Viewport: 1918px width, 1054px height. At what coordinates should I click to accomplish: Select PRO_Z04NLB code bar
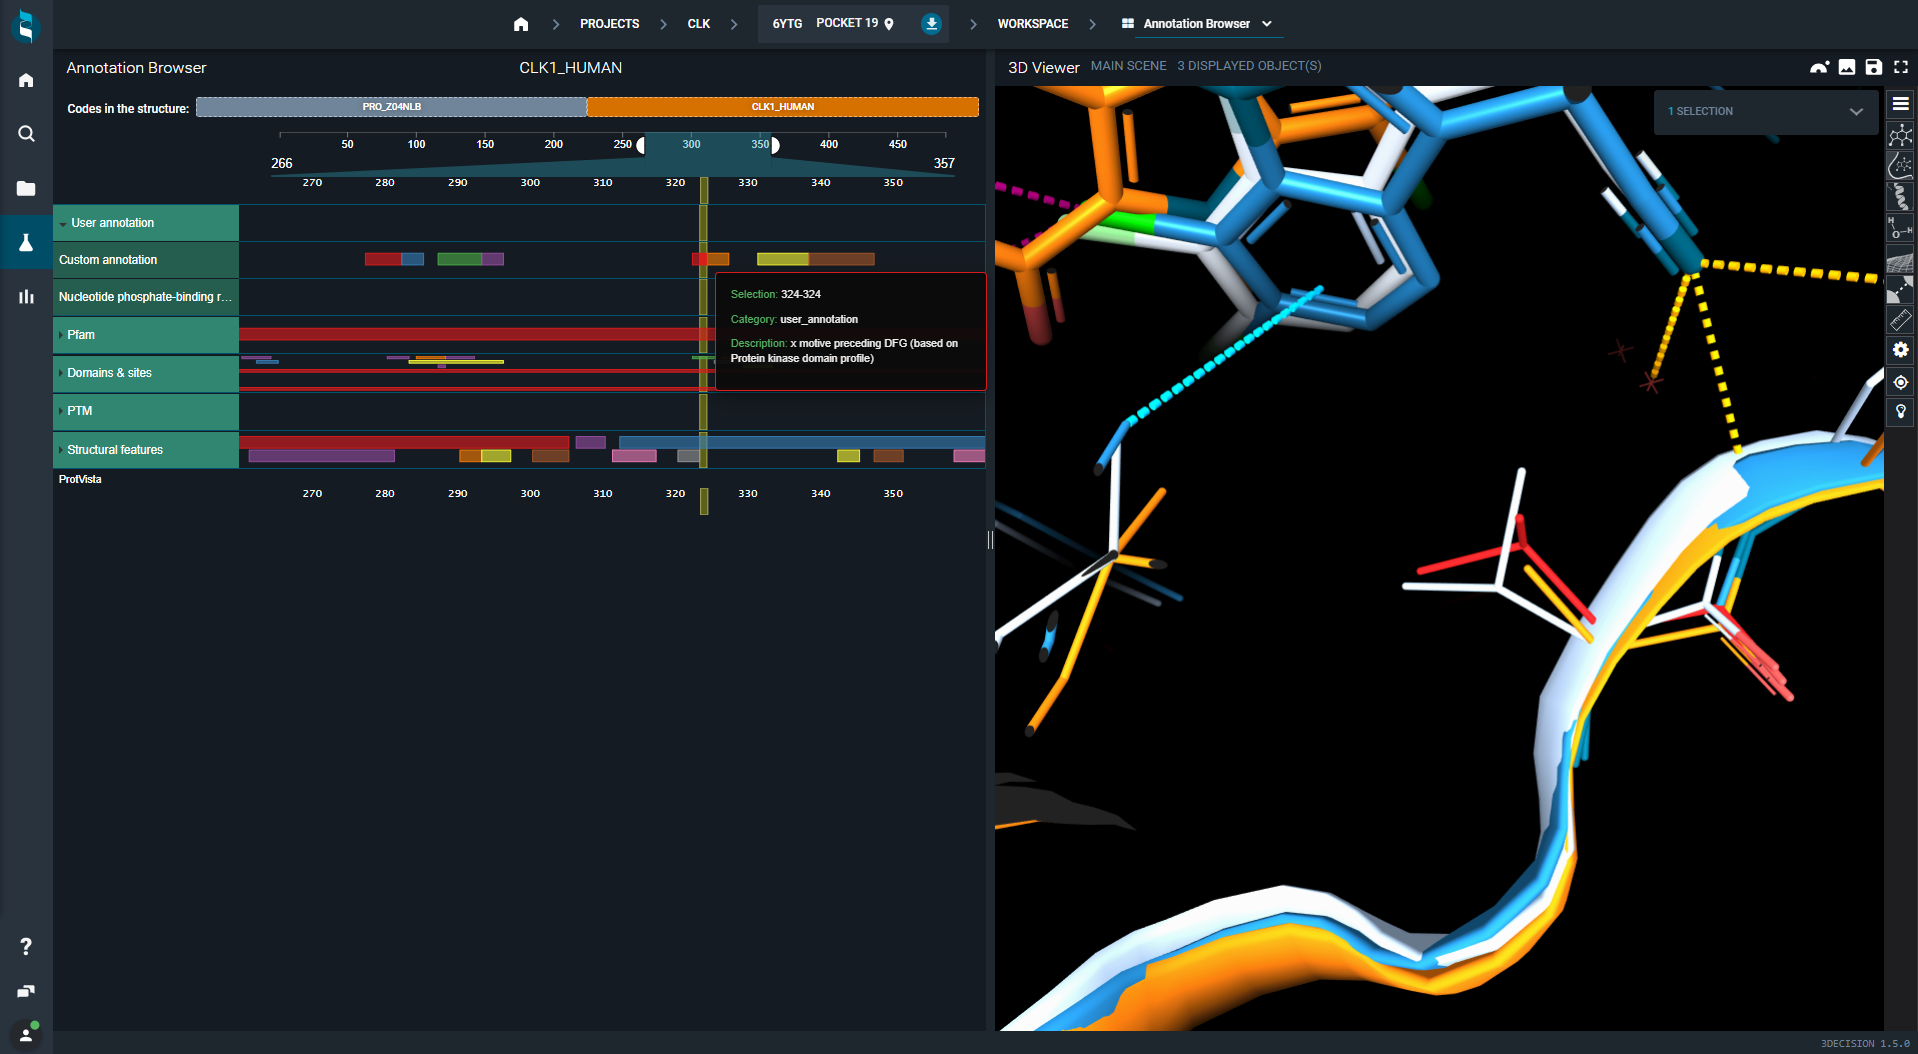[x=391, y=107]
